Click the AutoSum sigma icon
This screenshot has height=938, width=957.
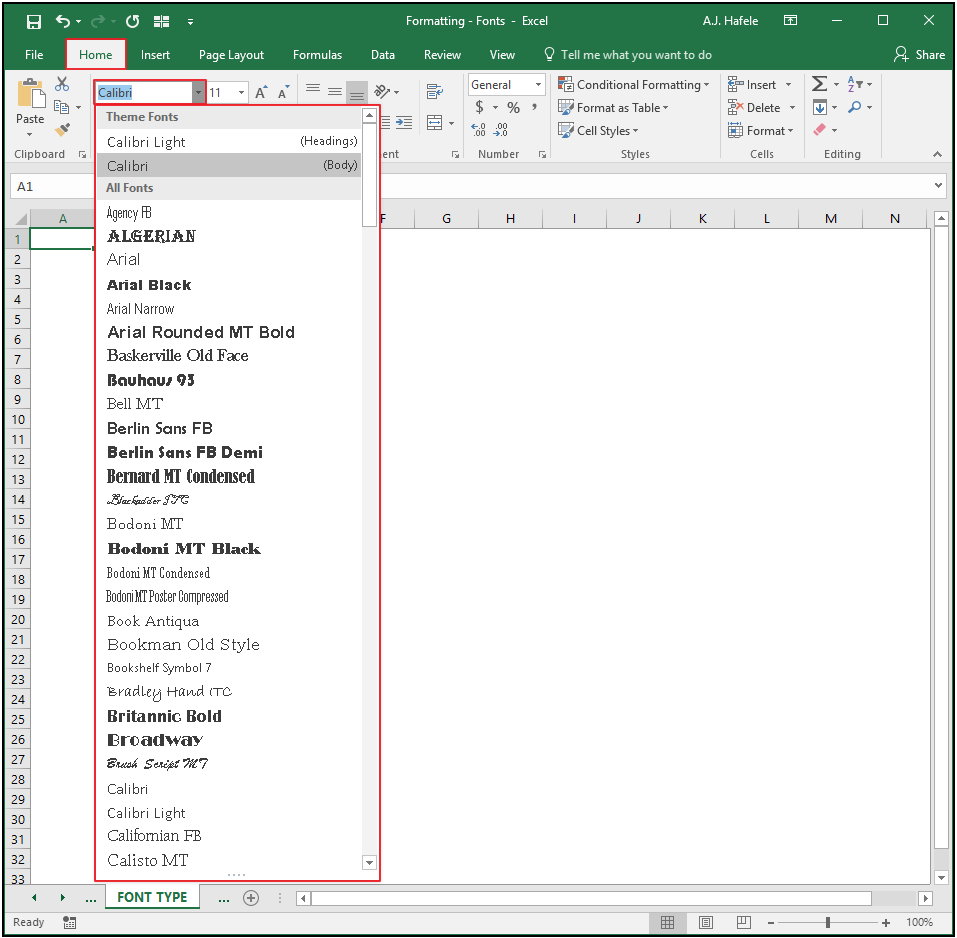(820, 84)
